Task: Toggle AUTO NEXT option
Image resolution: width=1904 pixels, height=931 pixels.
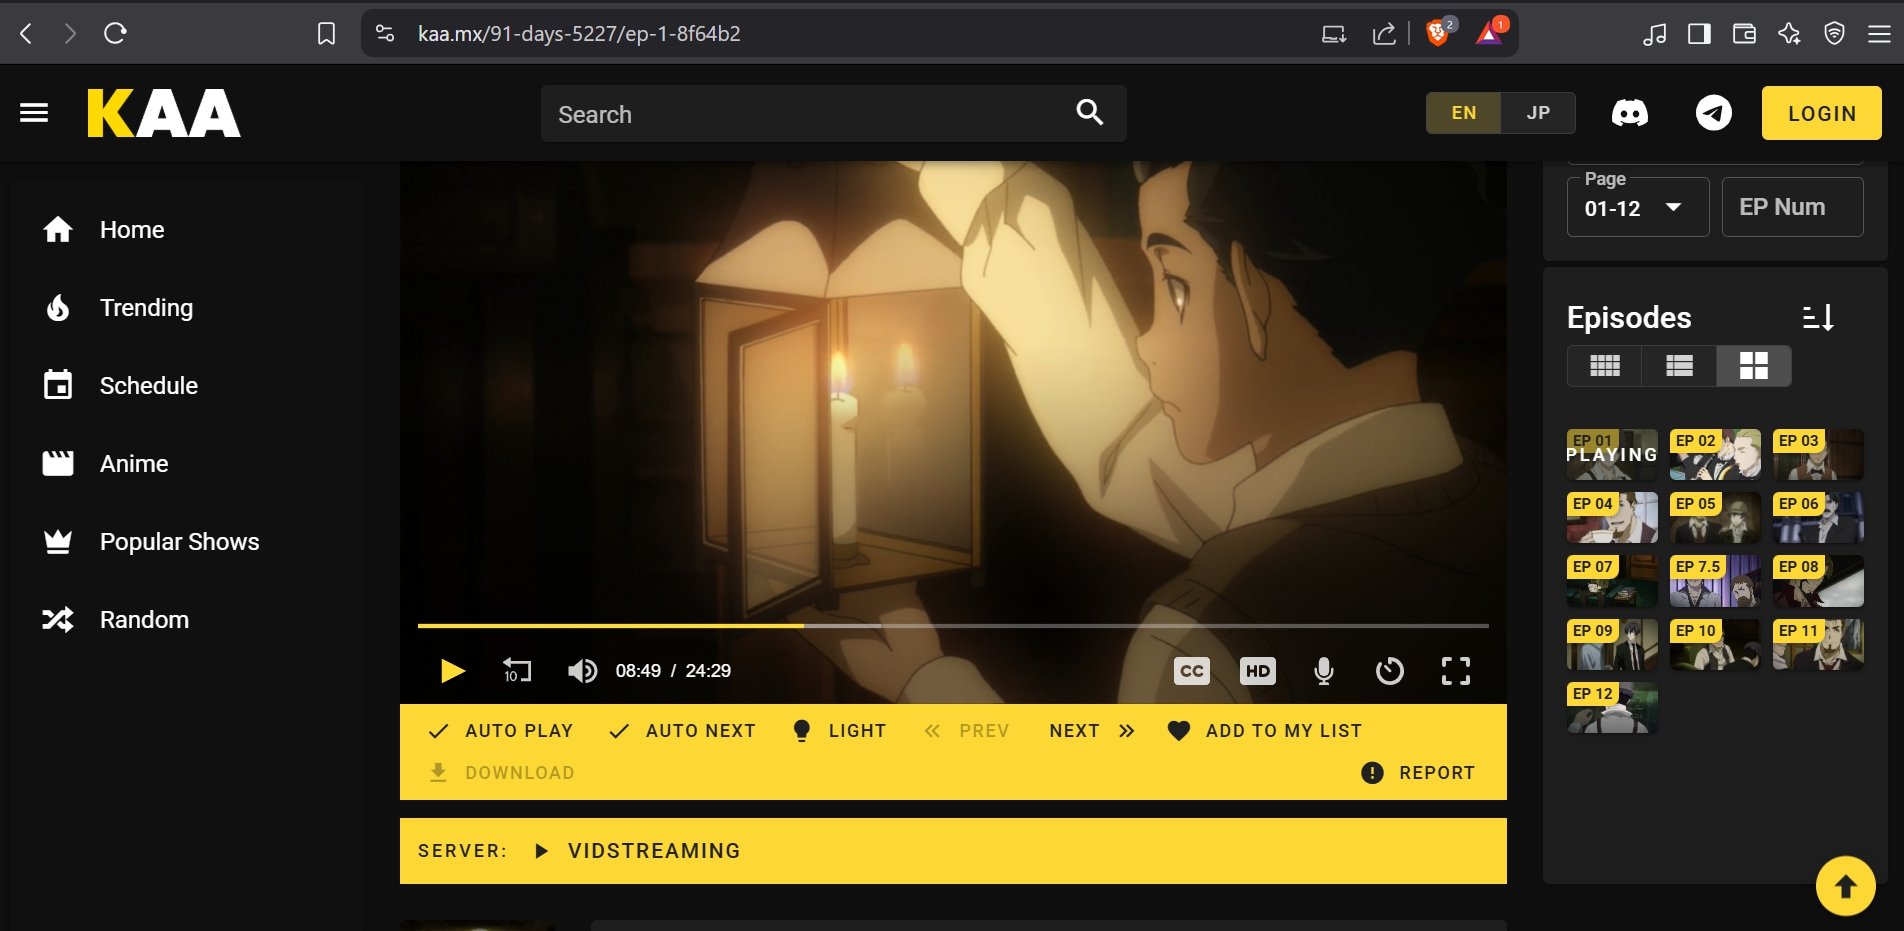Action: pyautogui.click(x=683, y=731)
